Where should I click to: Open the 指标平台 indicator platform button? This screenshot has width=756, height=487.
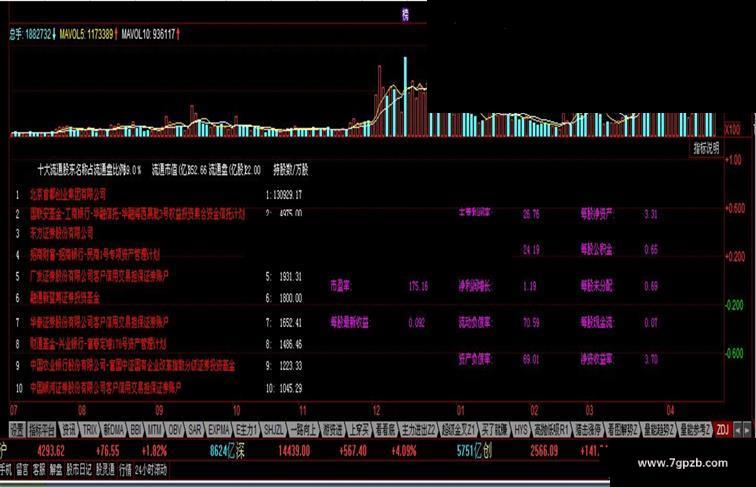click(x=42, y=430)
